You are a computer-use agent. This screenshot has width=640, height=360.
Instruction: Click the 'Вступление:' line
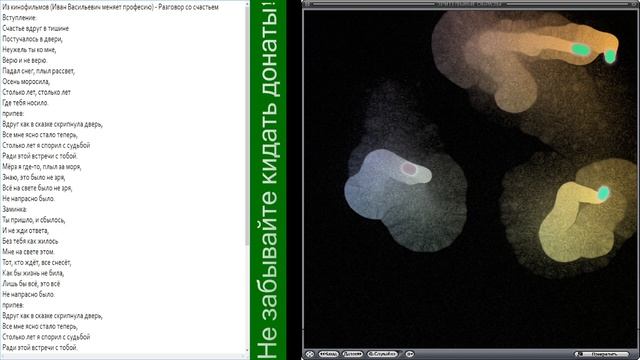[x=20, y=18]
